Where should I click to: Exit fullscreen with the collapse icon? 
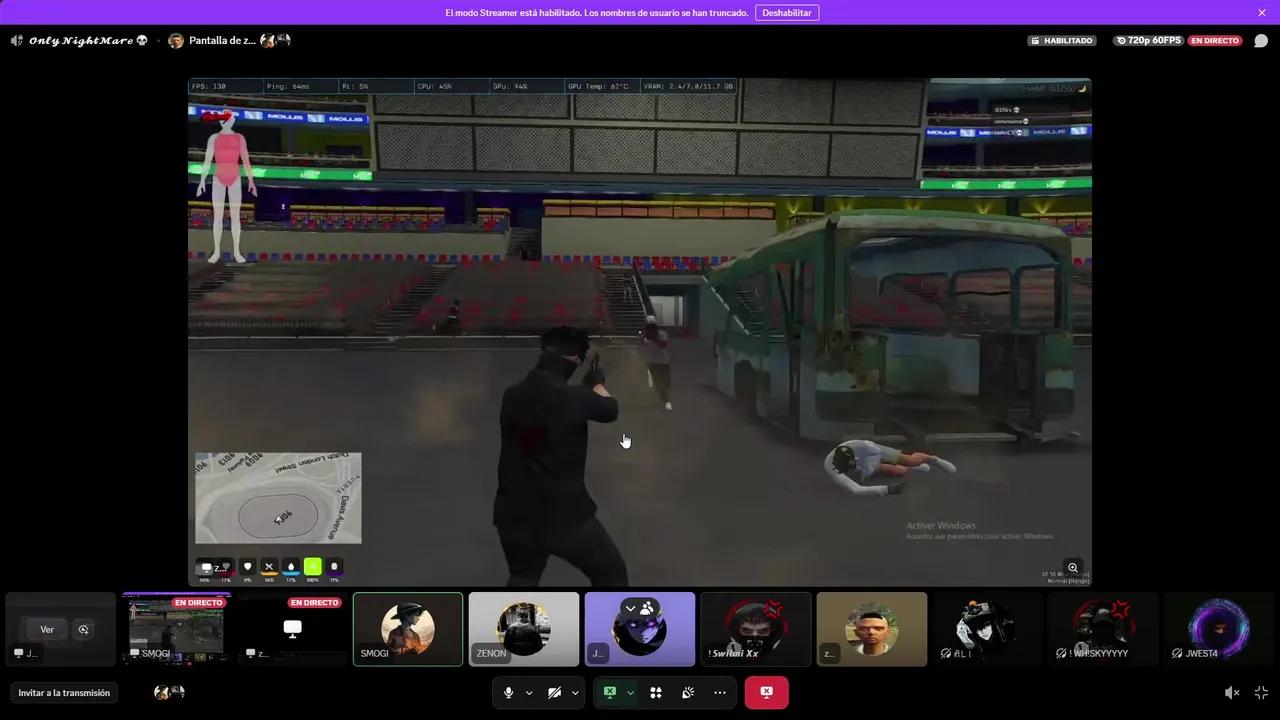click(x=1261, y=693)
